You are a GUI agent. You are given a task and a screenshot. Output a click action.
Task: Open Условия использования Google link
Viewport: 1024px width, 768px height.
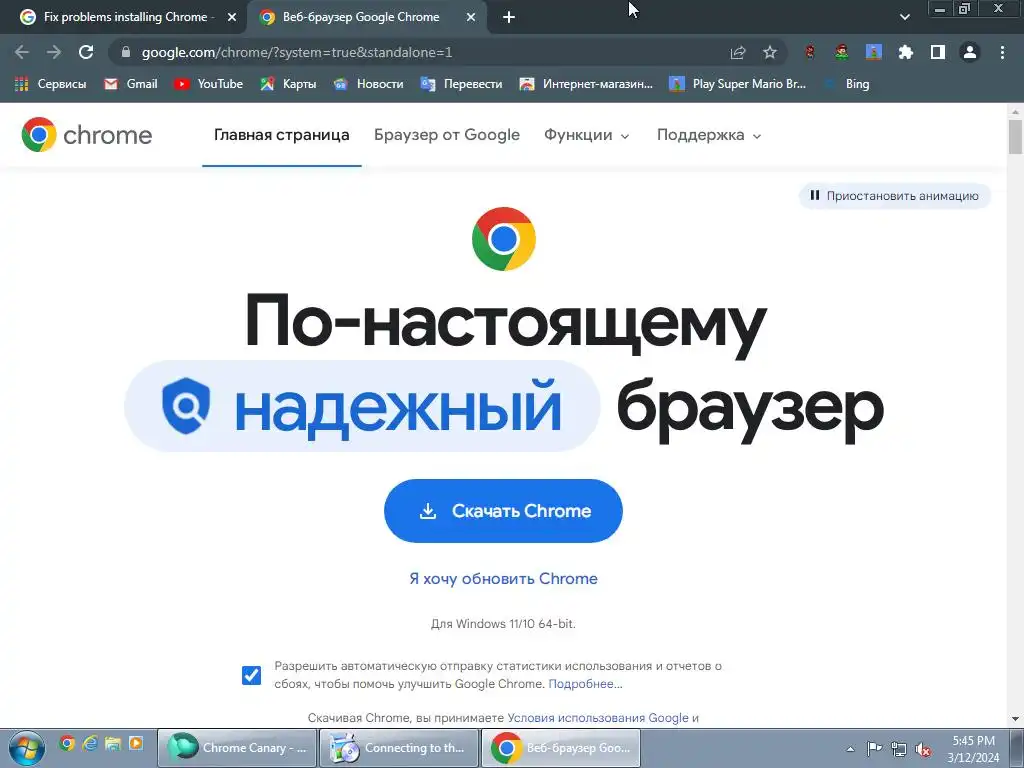(598, 718)
